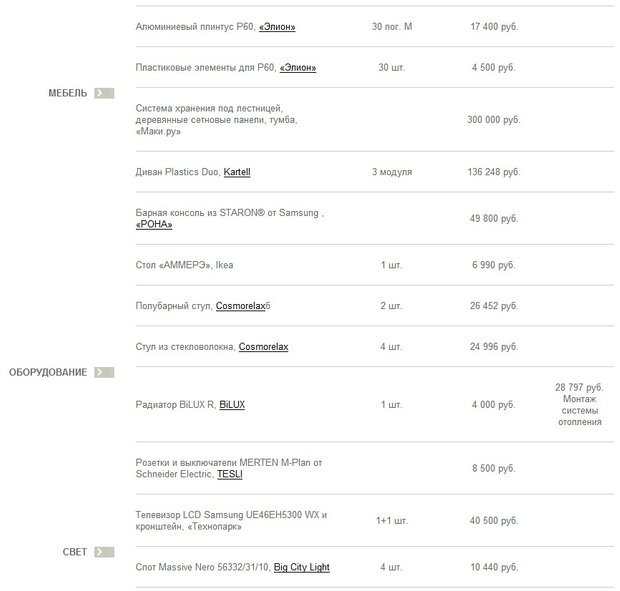This screenshot has height=591, width=620.
Task: Open the МЕБЕЛЬ section label
Action: coord(68,93)
